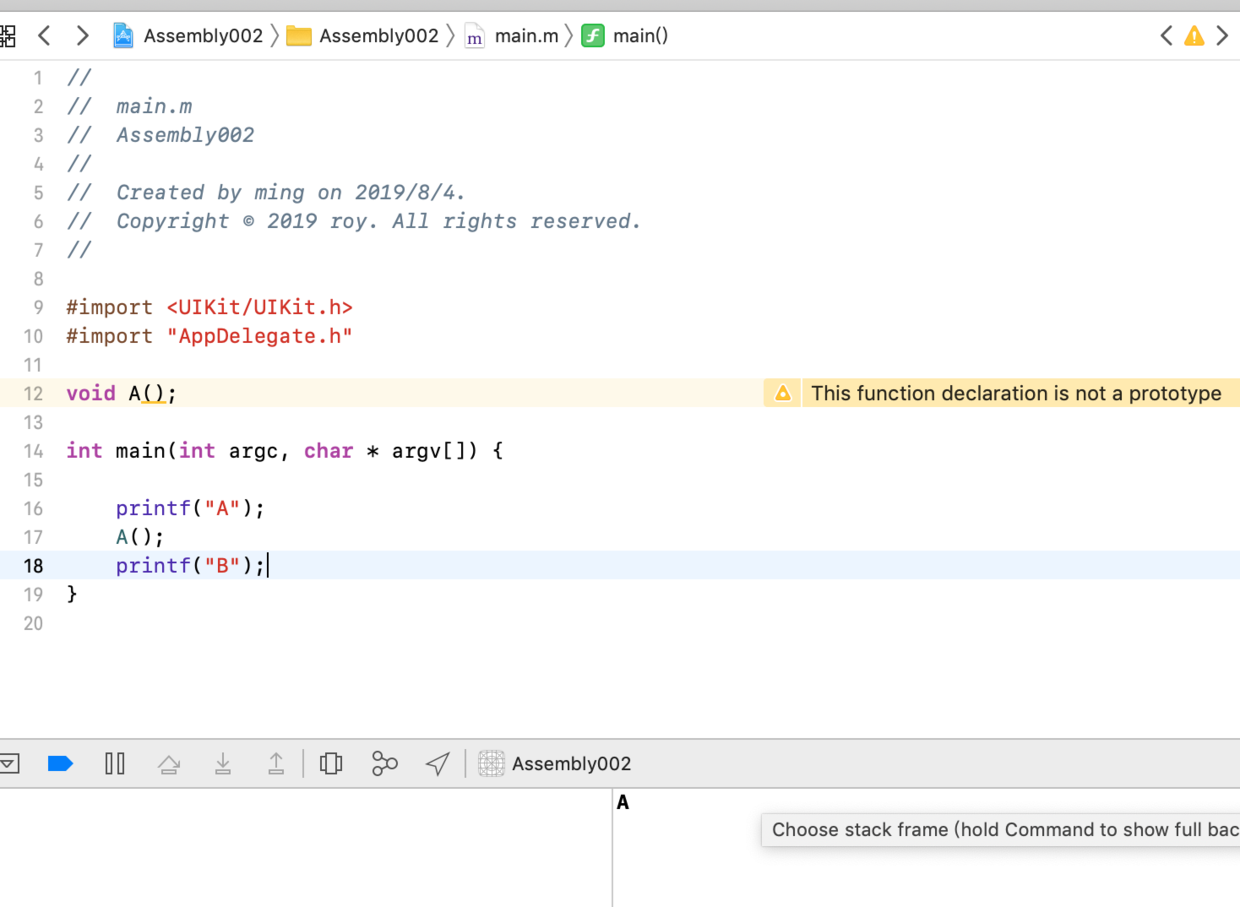Click the '// Assembly002' comment on line 3

[160, 135]
